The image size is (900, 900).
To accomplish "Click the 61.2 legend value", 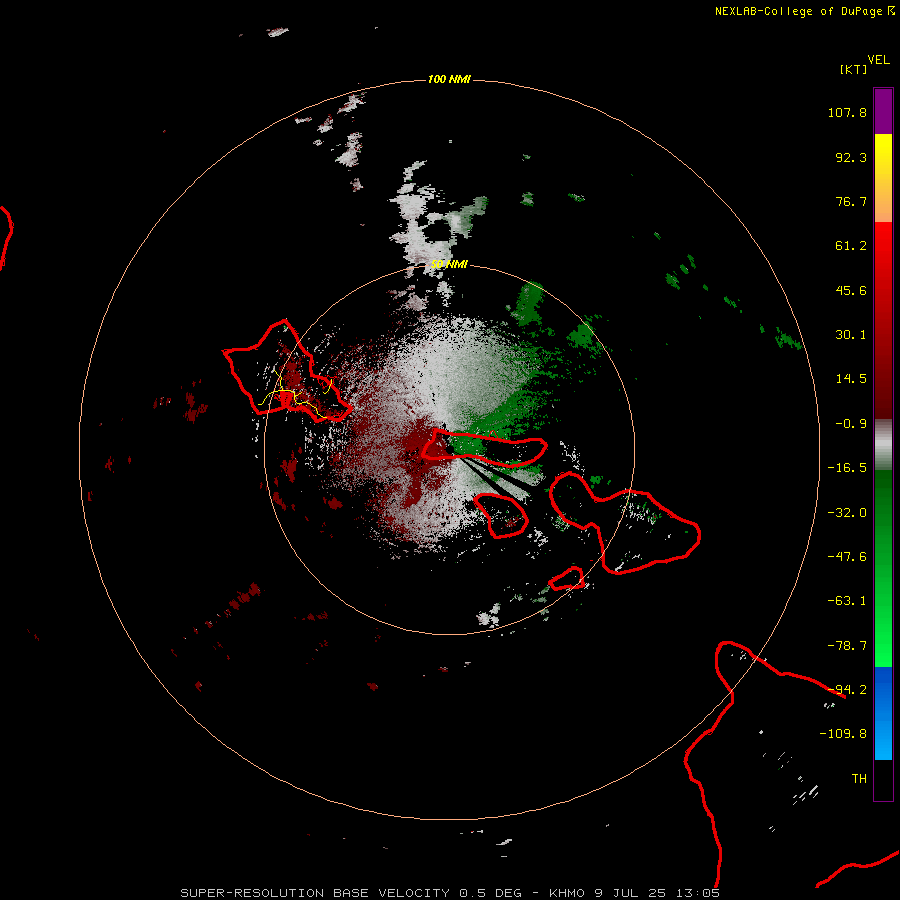I will click(x=851, y=246).
